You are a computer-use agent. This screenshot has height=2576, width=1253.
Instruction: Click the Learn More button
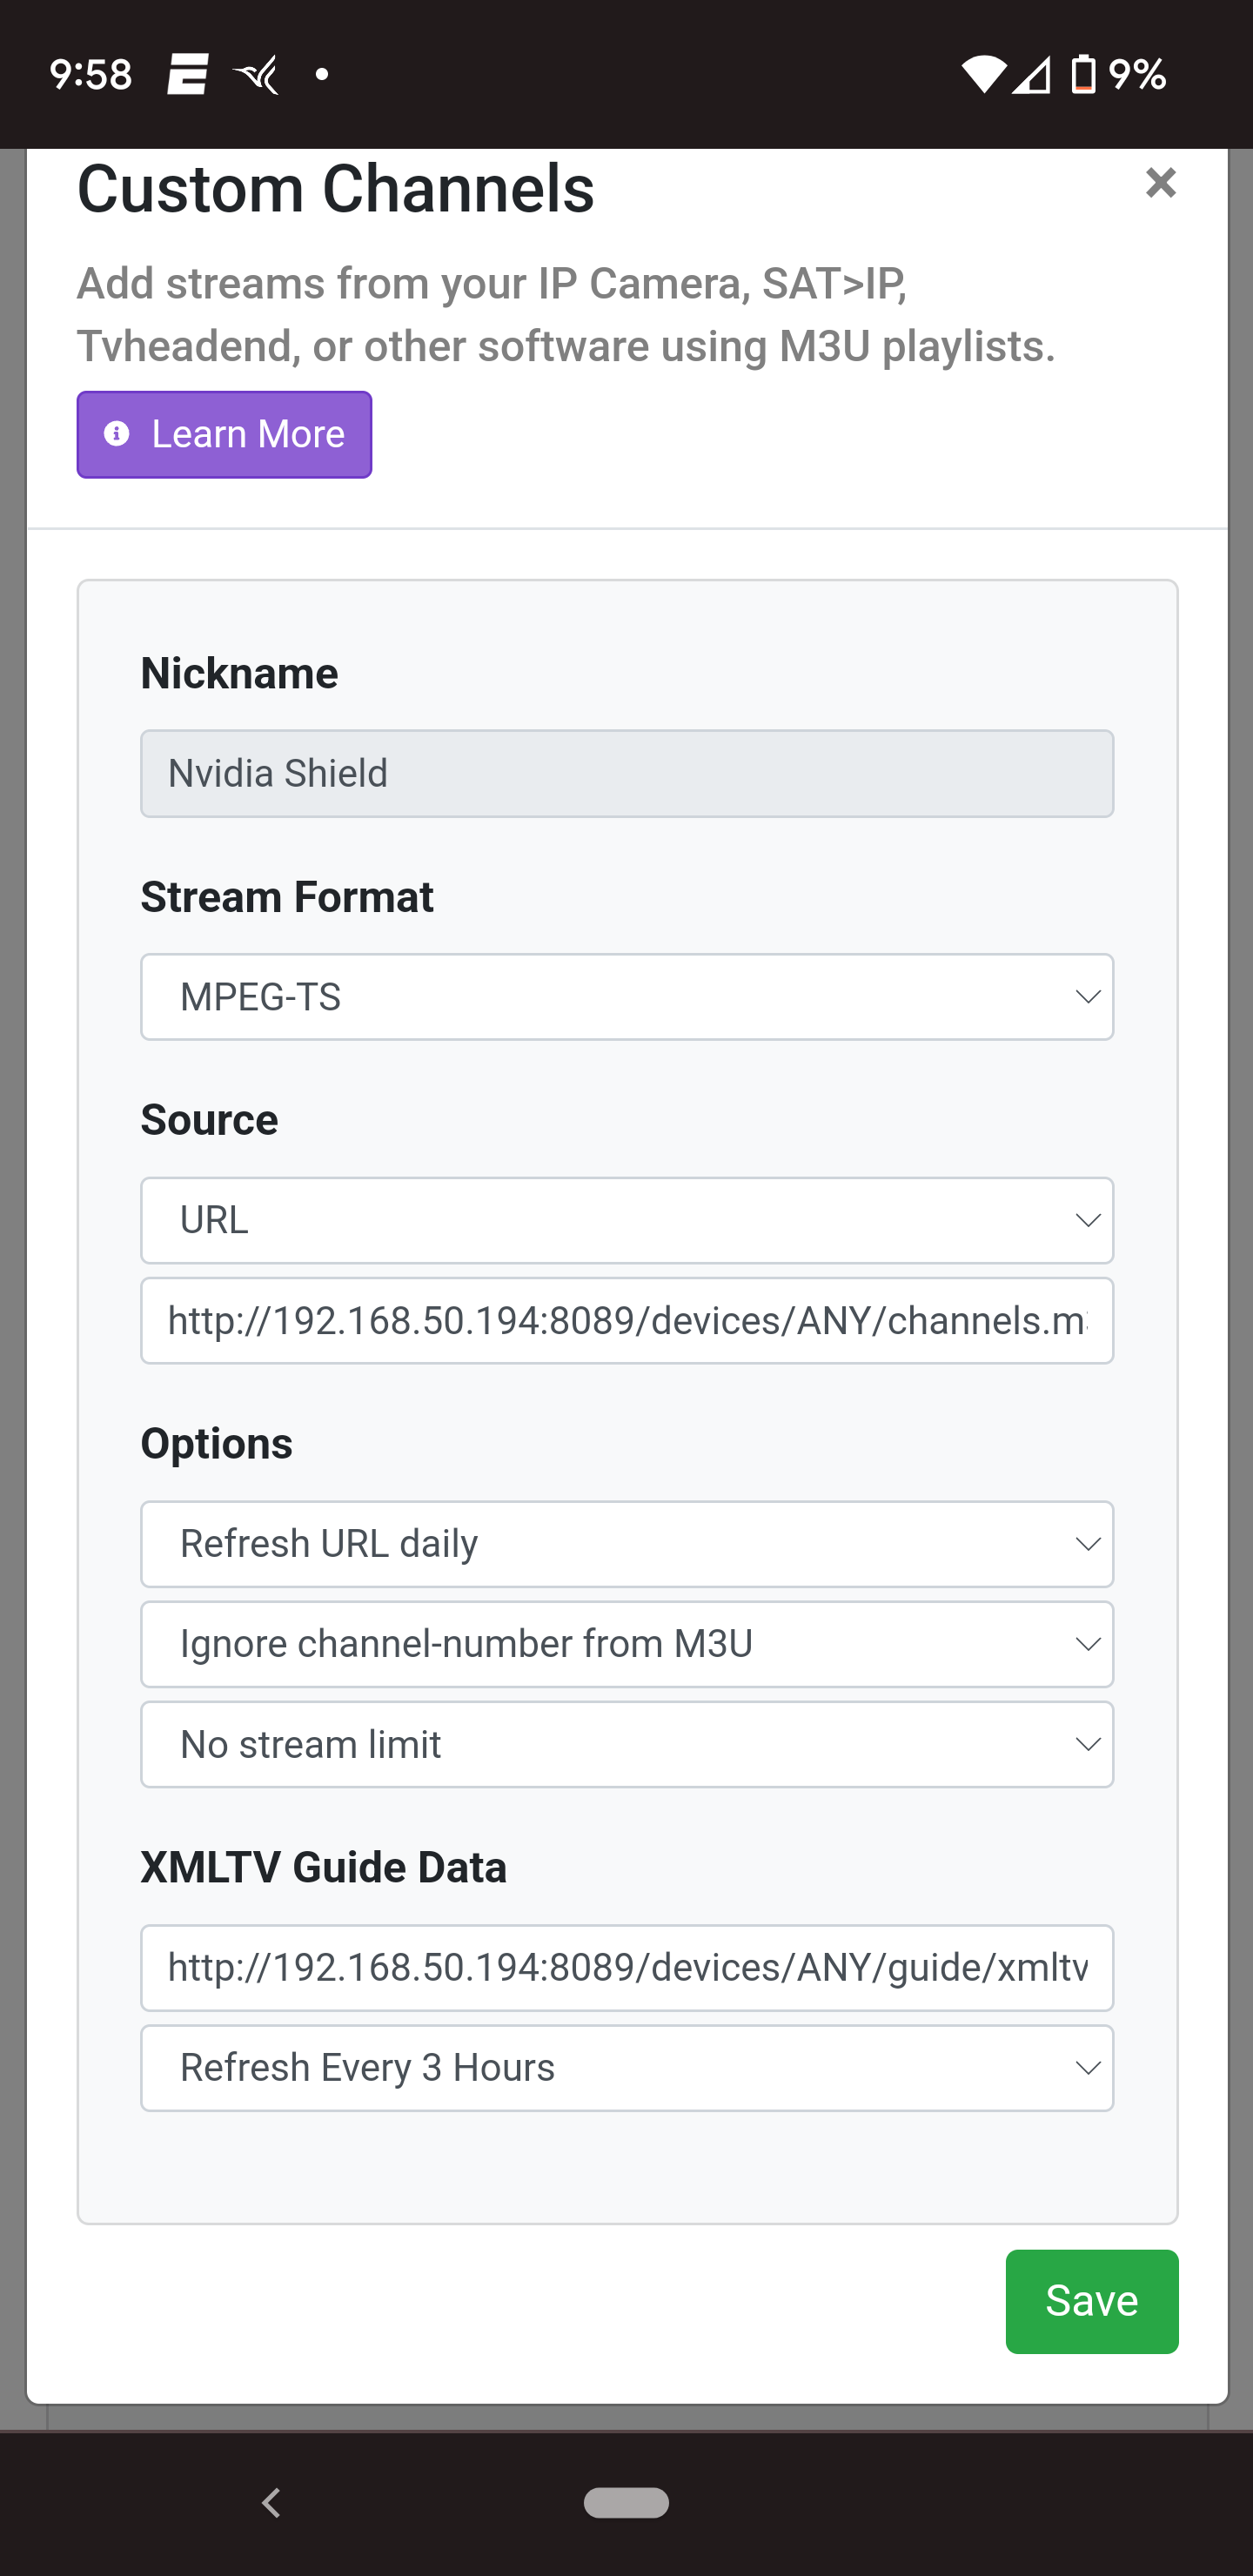[224, 434]
